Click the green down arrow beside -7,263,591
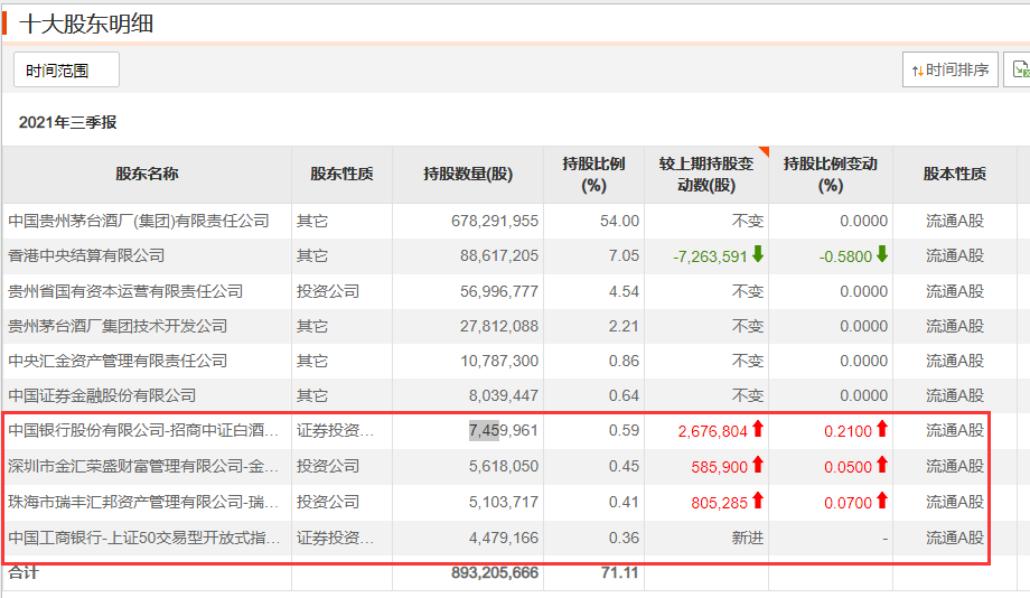The image size is (1030, 598). 758,254
